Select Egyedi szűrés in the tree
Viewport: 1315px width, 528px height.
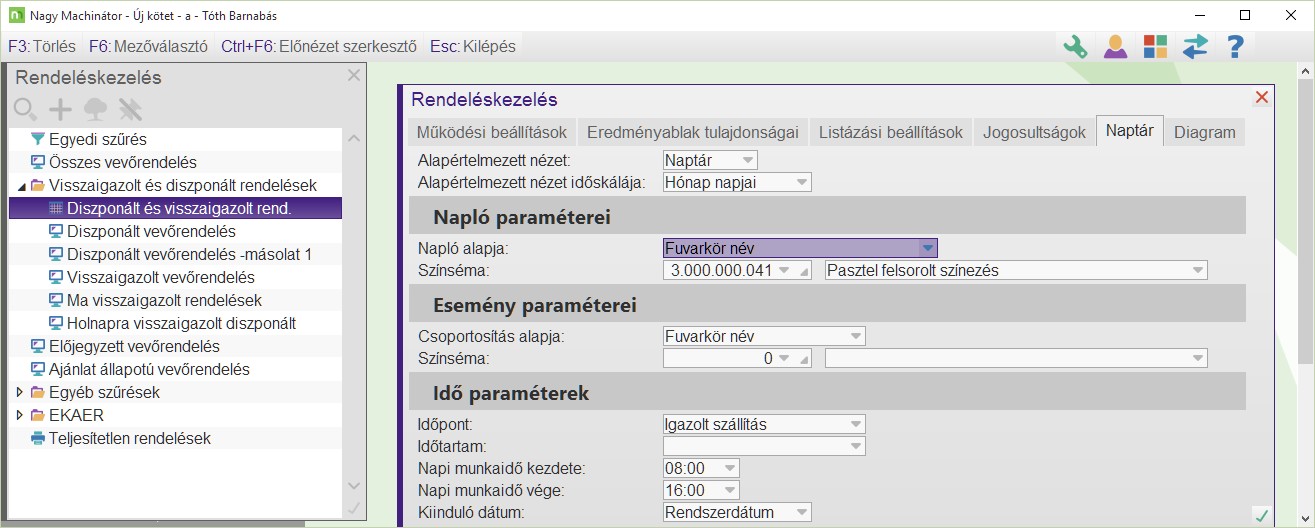(x=97, y=139)
